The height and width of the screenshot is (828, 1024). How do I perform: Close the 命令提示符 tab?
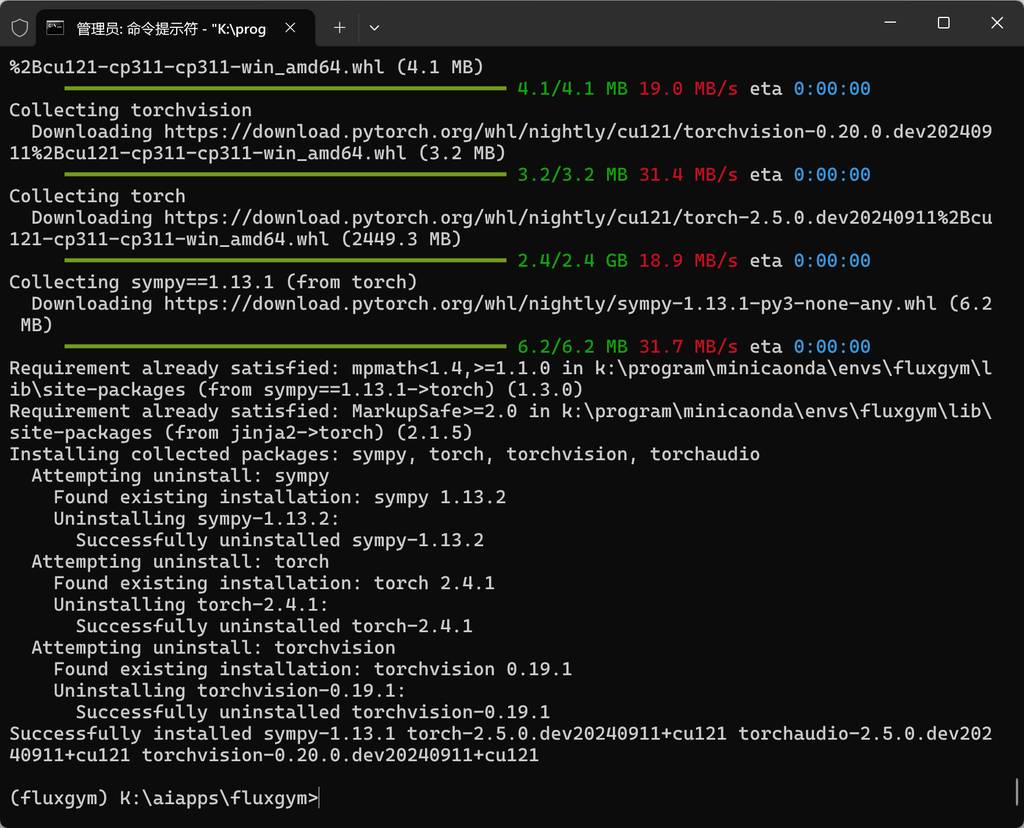pyautogui.click(x=291, y=28)
